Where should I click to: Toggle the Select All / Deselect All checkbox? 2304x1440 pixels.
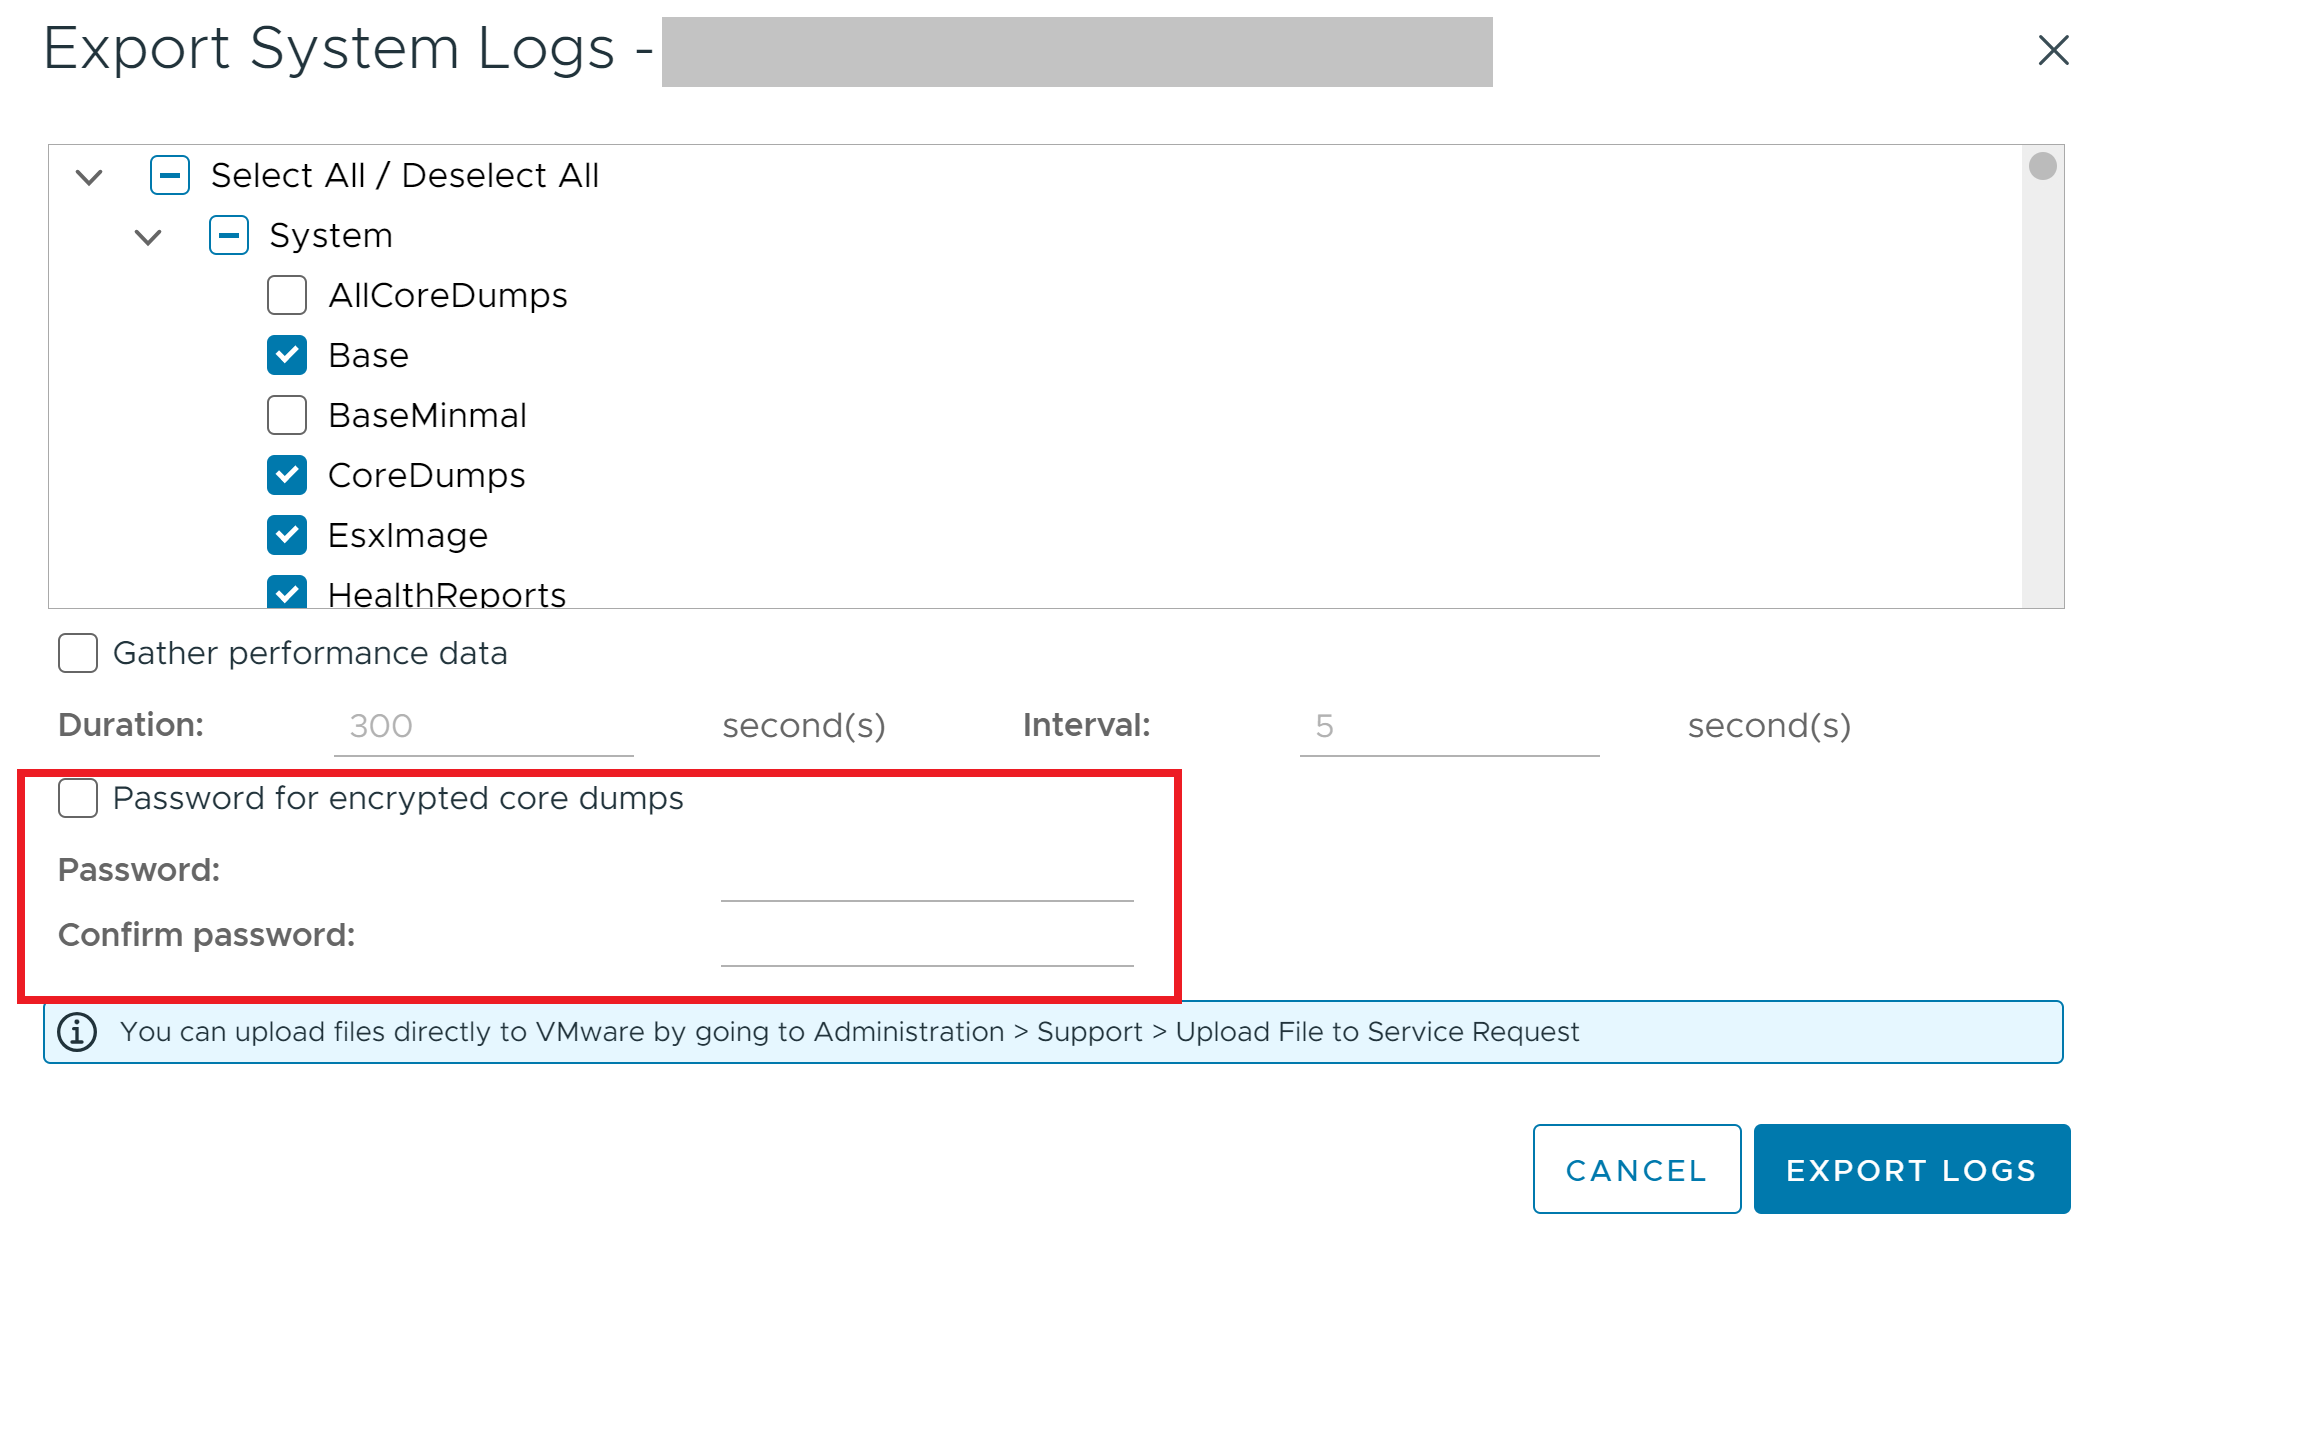[x=170, y=175]
